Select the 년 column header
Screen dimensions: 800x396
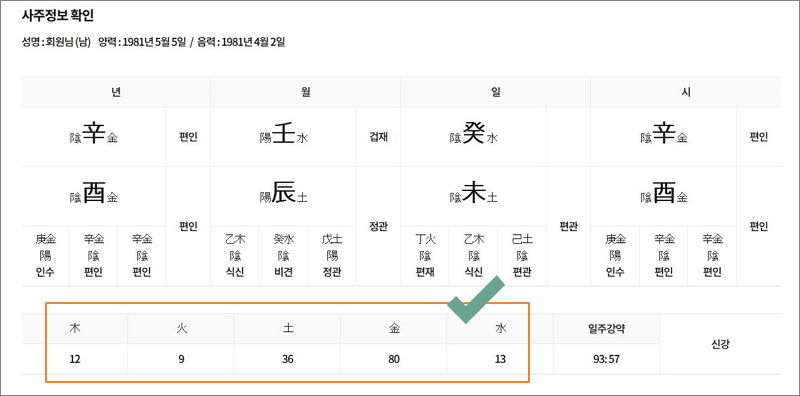(x=116, y=92)
